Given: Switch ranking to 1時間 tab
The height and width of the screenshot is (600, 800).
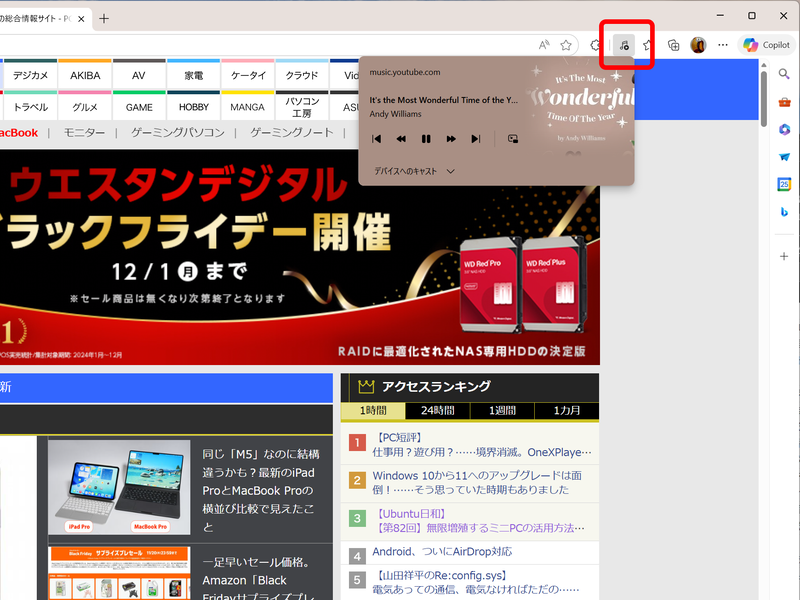Looking at the screenshot, I should coord(373,411).
